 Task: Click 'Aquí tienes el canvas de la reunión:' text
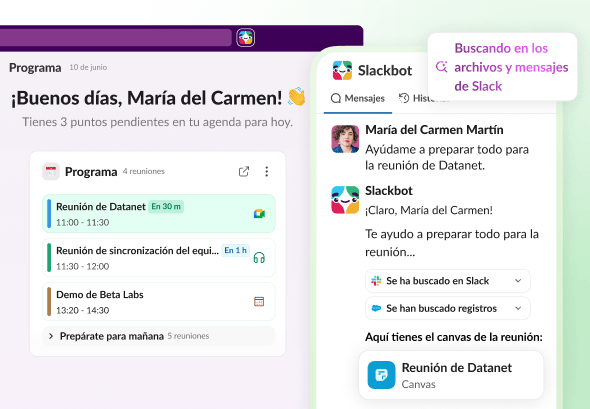[x=454, y=337]
